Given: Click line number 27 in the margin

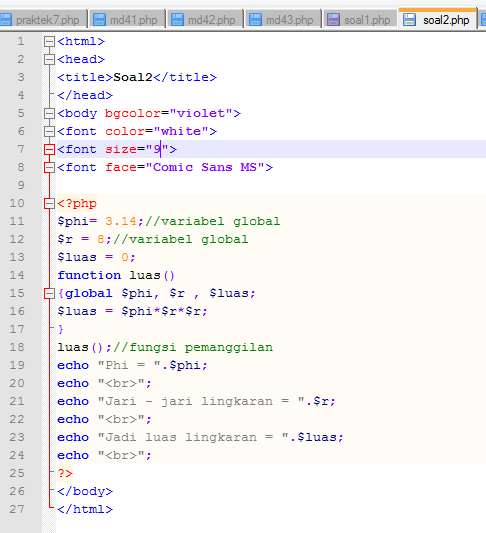Looking at the screenshot, I should 17,509.
